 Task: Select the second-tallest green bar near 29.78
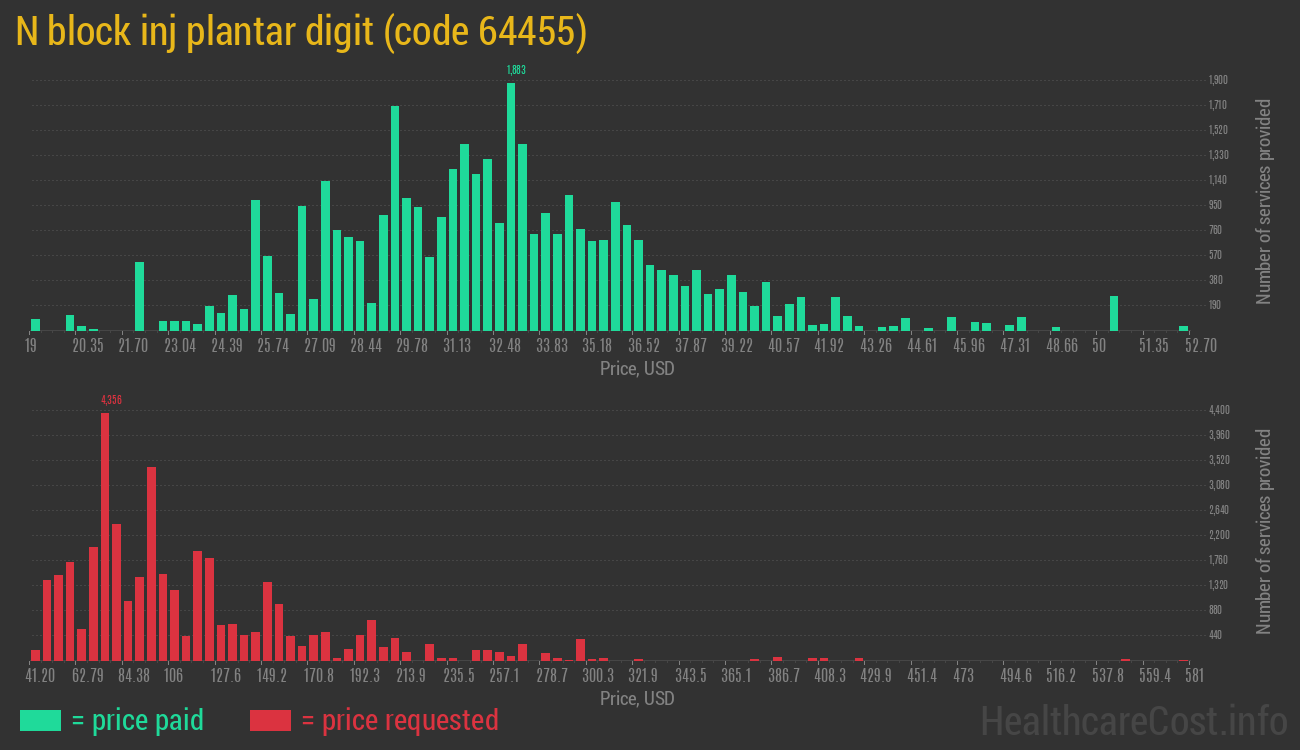pyautogui.click(x=395, y=218)
